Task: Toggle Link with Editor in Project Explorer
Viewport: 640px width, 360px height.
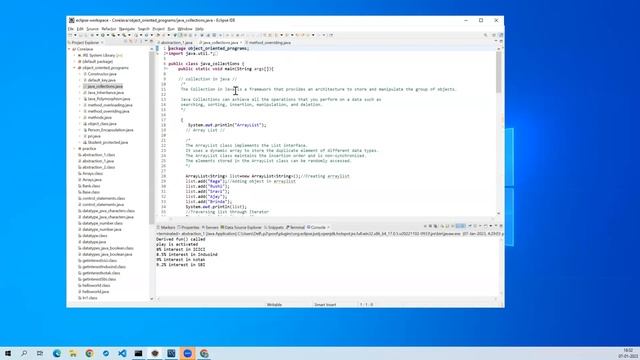Action: coord(131,42)
